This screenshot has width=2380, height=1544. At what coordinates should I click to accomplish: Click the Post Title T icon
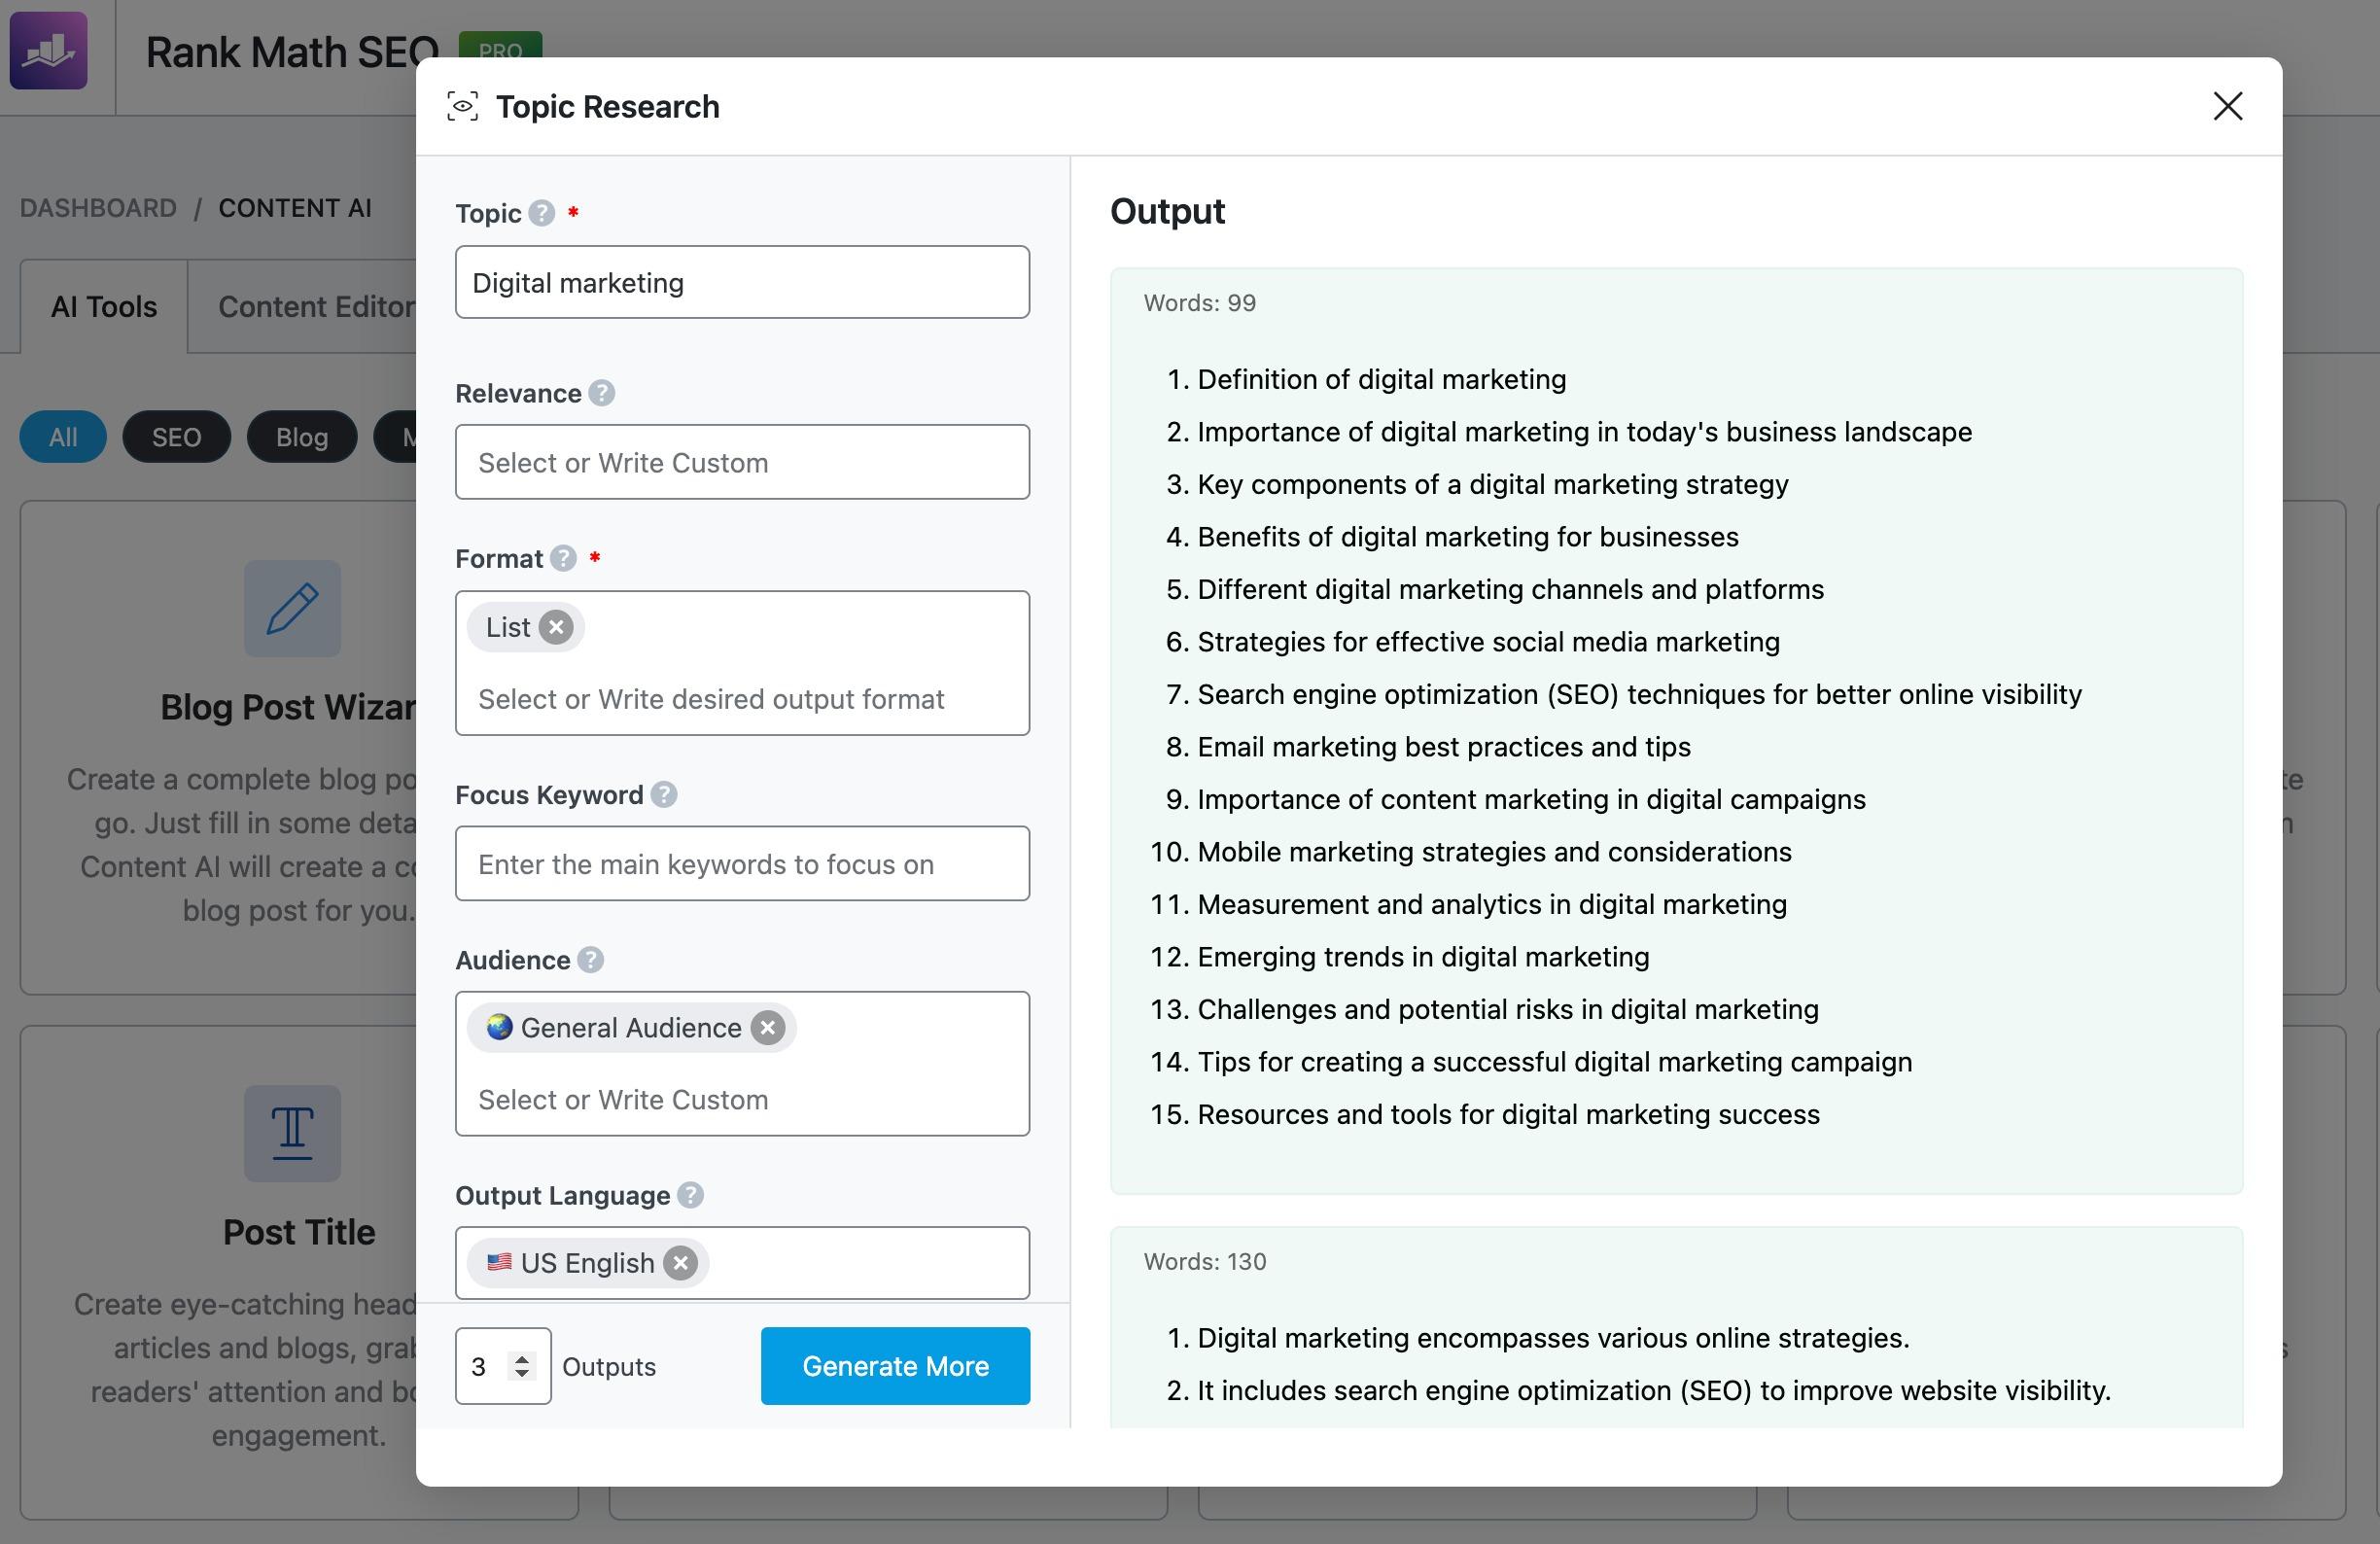point(292,1133)
